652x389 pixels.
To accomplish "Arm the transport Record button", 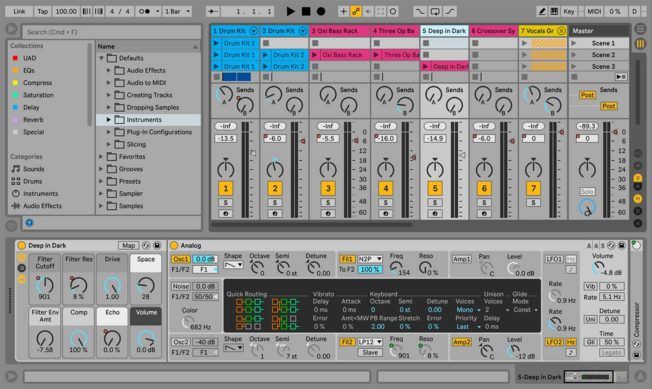I will (x=321, y=11).
